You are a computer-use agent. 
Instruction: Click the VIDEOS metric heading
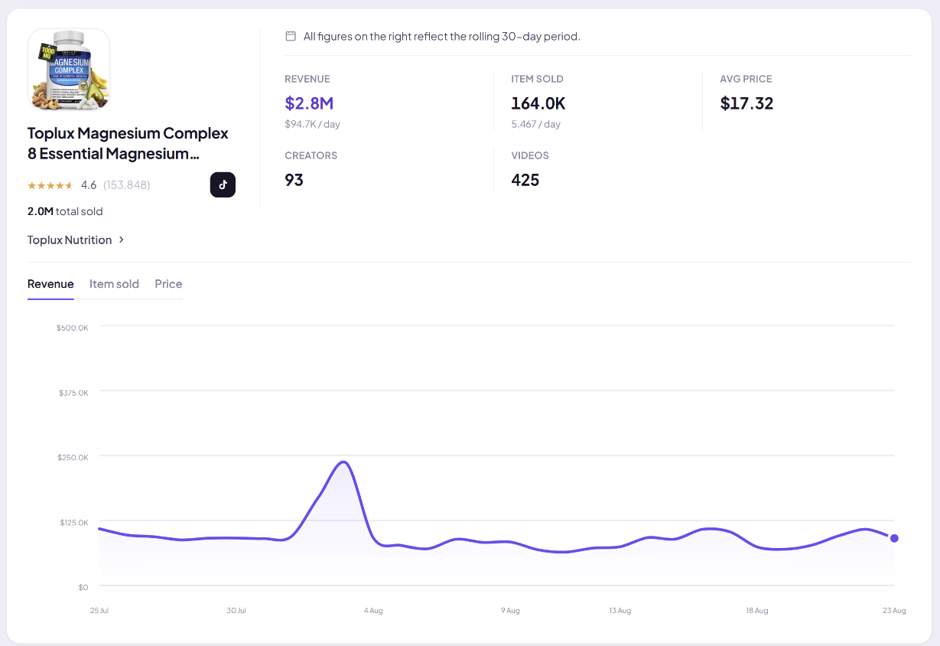(530, 156)
